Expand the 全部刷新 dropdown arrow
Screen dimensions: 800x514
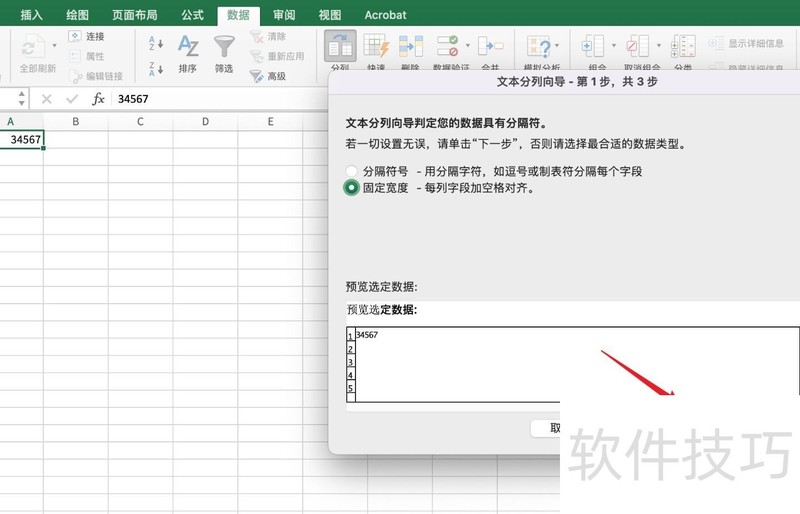[55, 45]
